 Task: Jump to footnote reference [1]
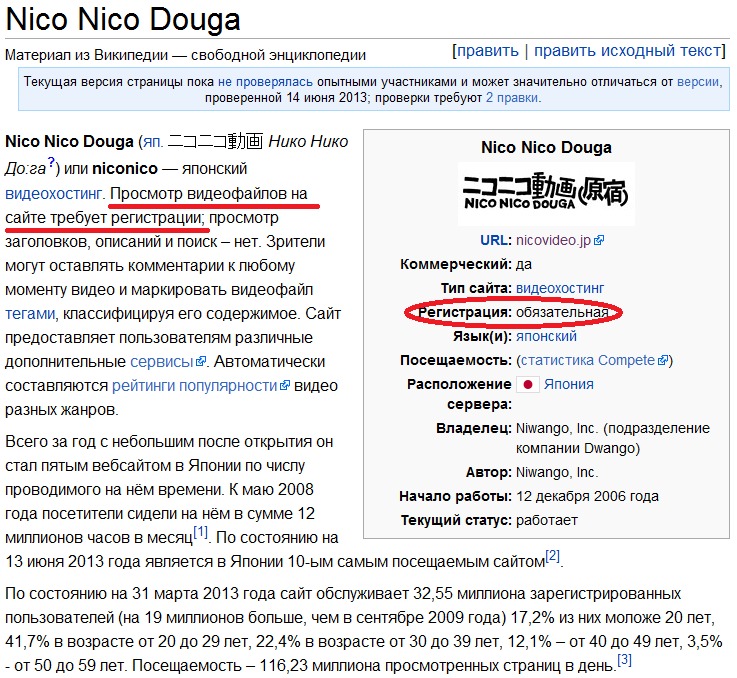[x=200, y=532]
